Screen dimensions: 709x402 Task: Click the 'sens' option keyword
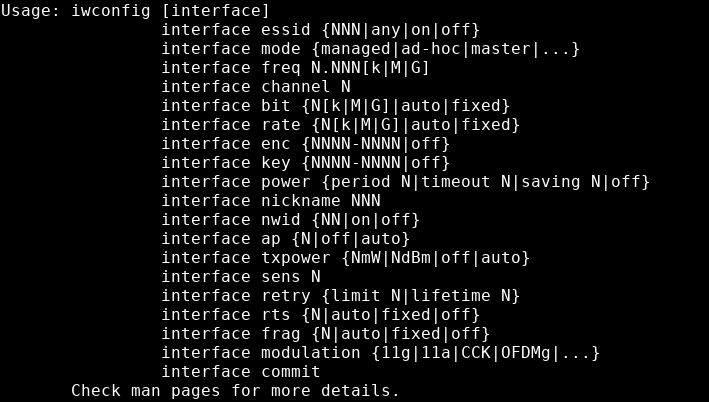click(280, 277)
